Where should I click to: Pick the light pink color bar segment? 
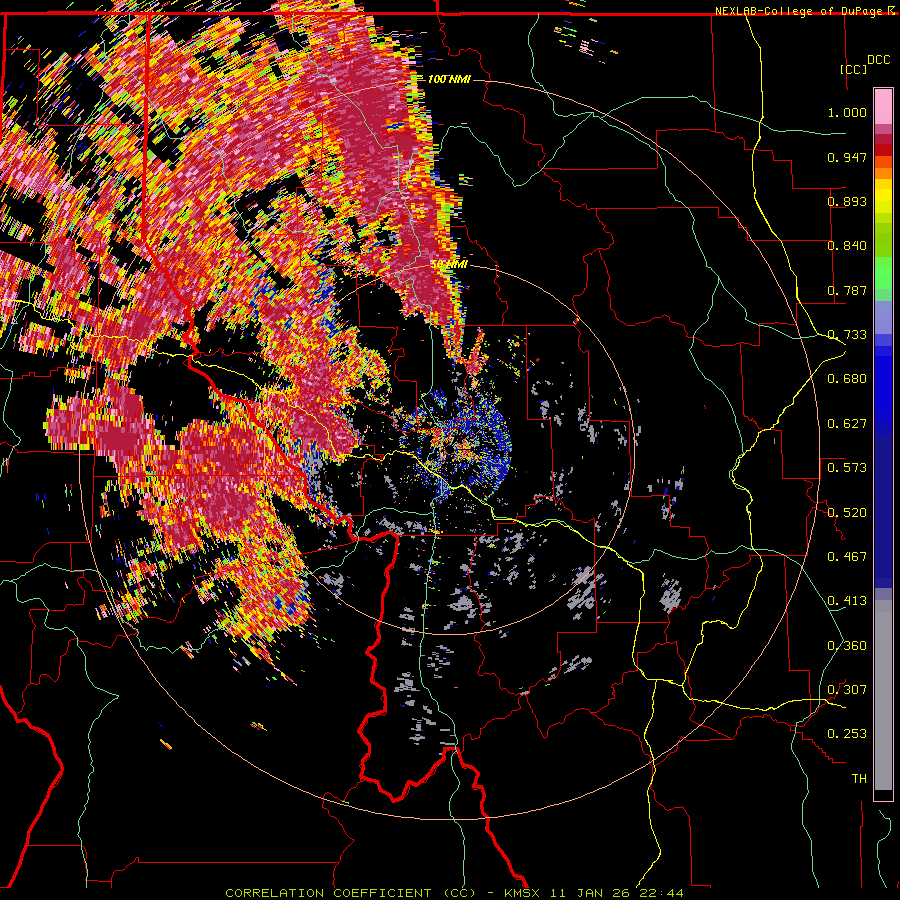883,106
